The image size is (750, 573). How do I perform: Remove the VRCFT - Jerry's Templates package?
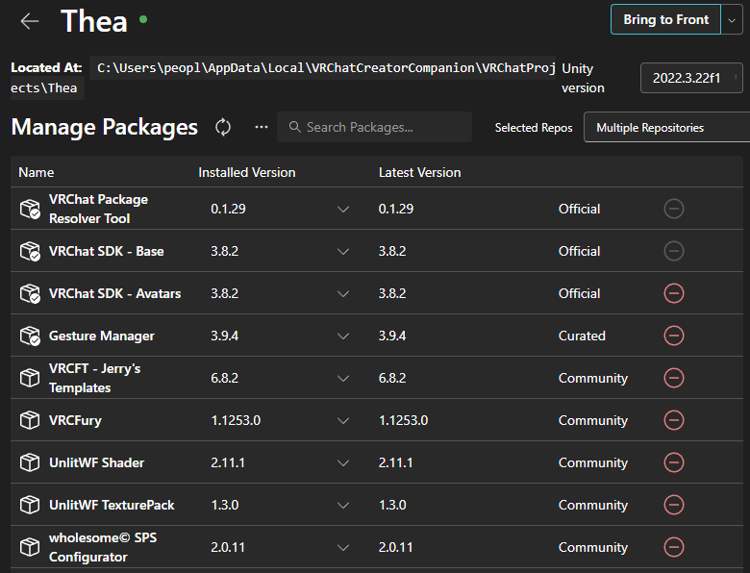coord(674,378)
